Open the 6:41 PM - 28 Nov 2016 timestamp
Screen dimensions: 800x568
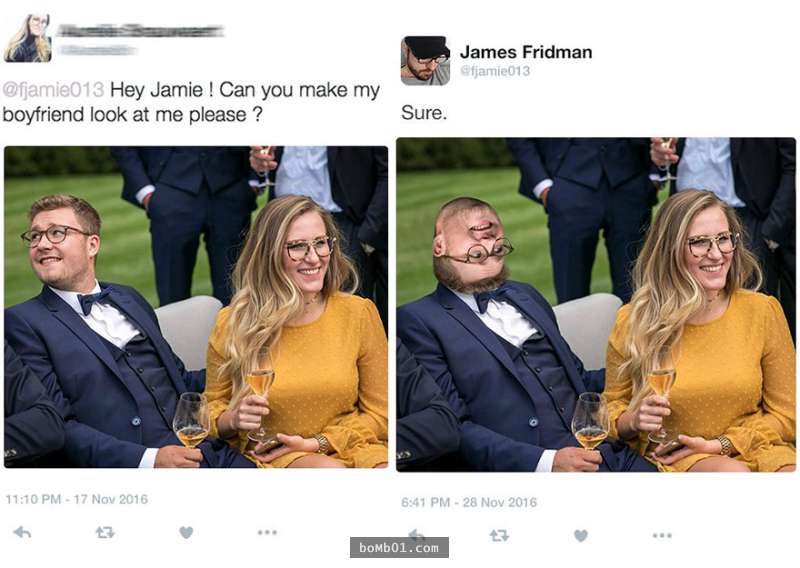click(469, 502)
